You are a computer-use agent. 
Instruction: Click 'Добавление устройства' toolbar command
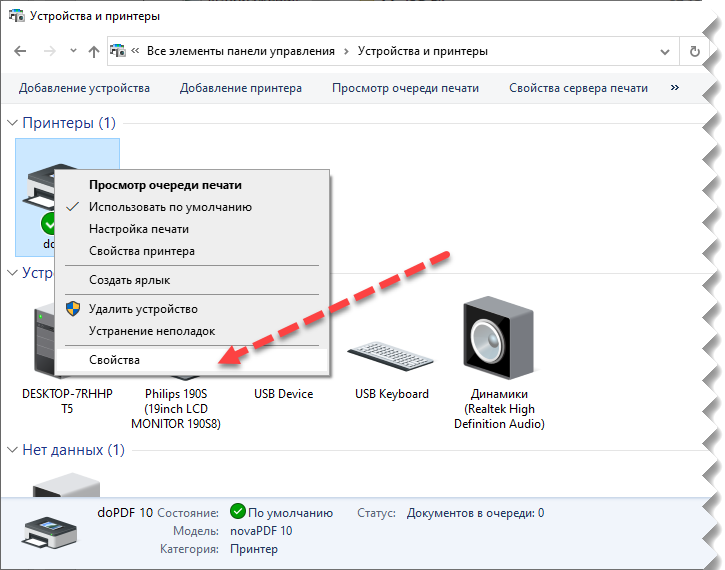(84, 88)
